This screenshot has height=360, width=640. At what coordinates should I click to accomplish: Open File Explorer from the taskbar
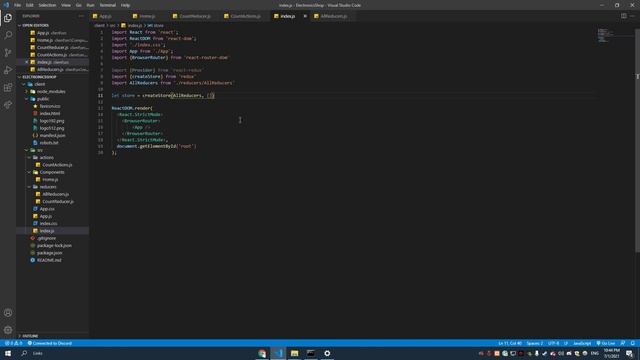pyautogui.click(x=294, y=353)
